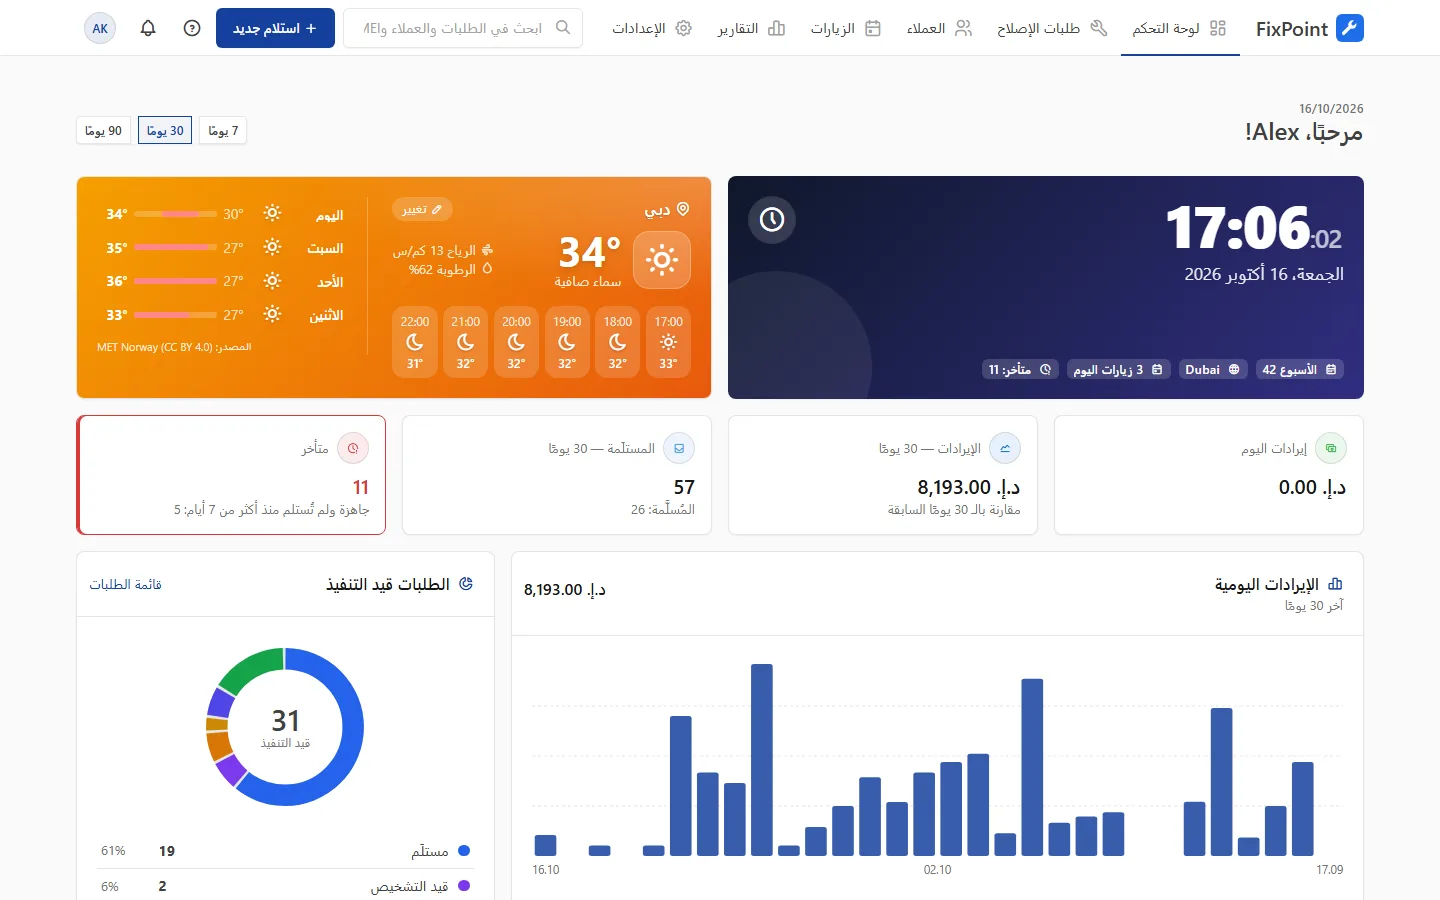Click the location pin icon beside دبي
This screenshot has height=900, width=1440.
coord(683,209)
